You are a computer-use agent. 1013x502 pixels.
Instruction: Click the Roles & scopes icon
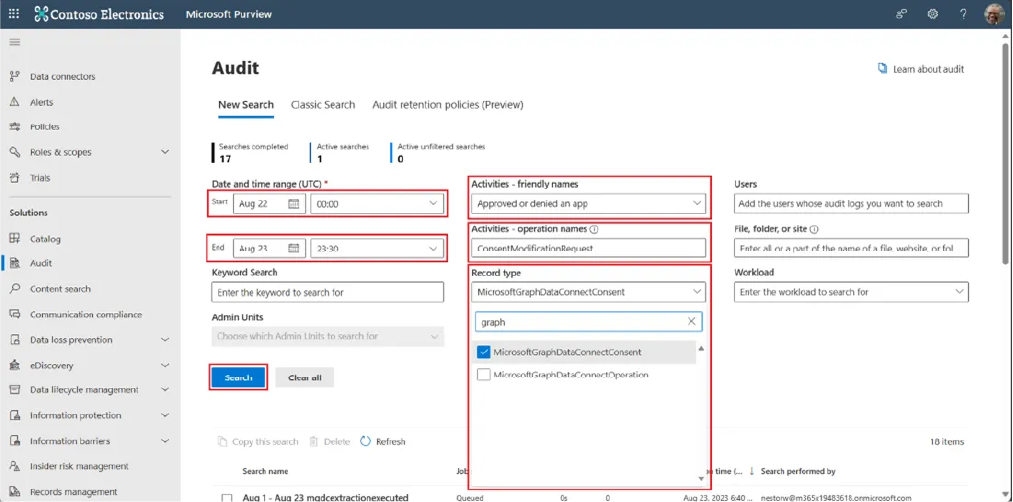pos(15,152)
